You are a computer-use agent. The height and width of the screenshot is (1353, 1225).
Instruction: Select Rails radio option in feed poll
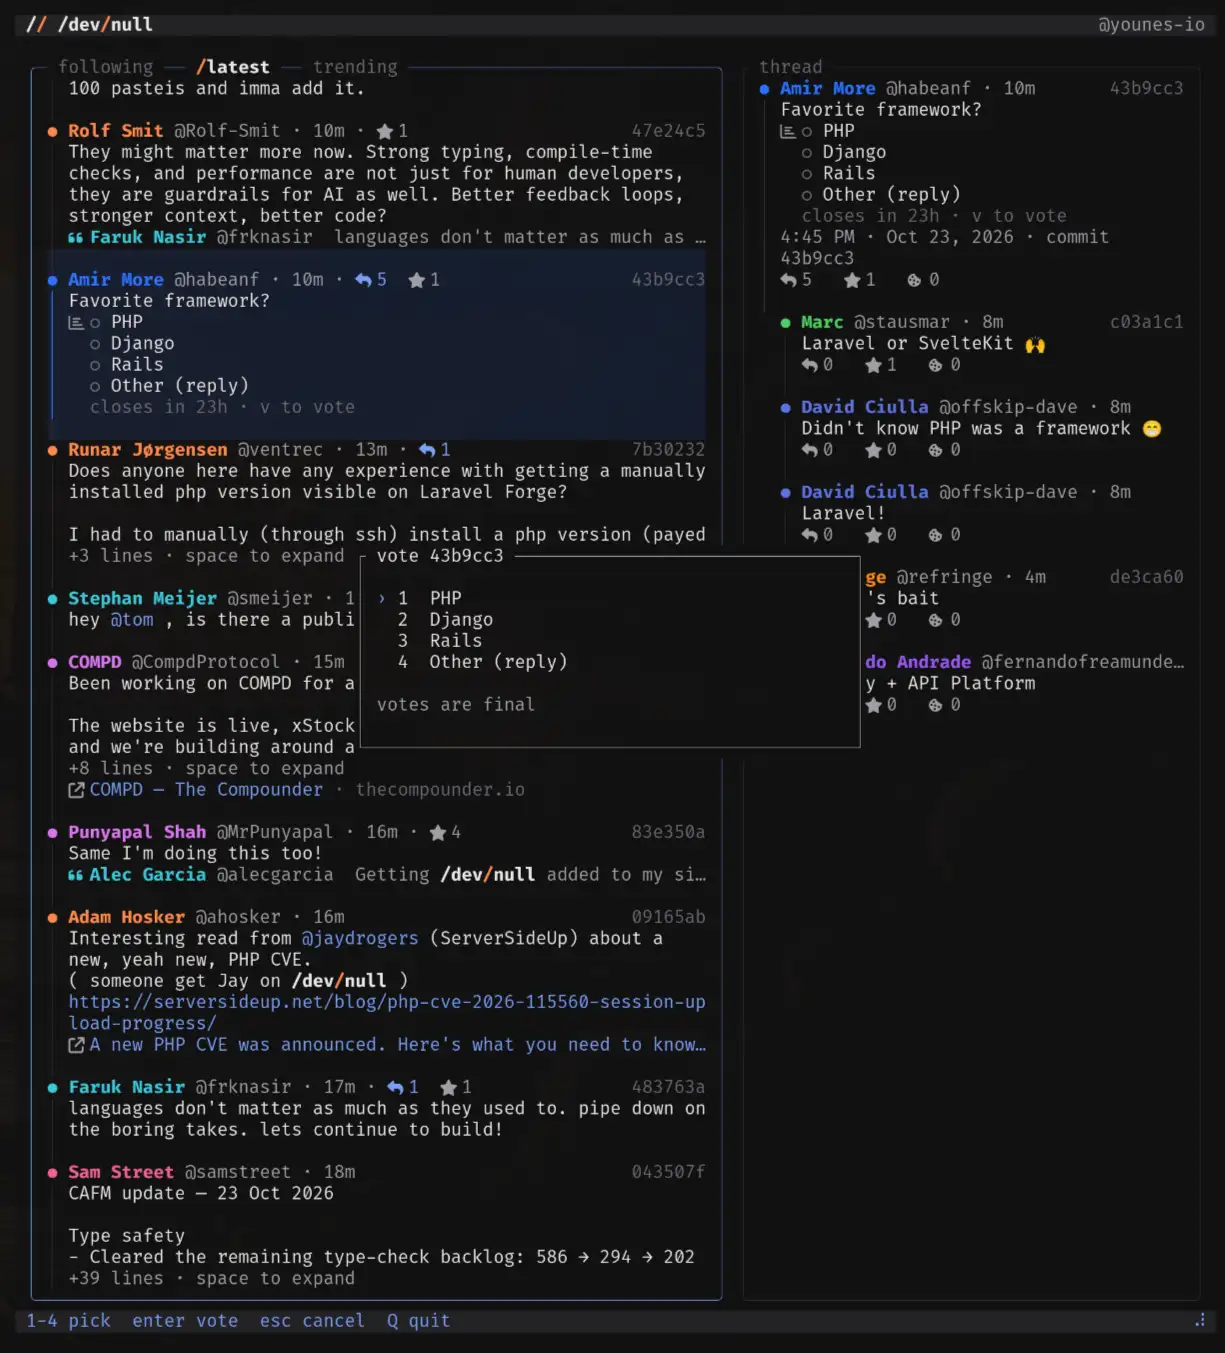95,365
